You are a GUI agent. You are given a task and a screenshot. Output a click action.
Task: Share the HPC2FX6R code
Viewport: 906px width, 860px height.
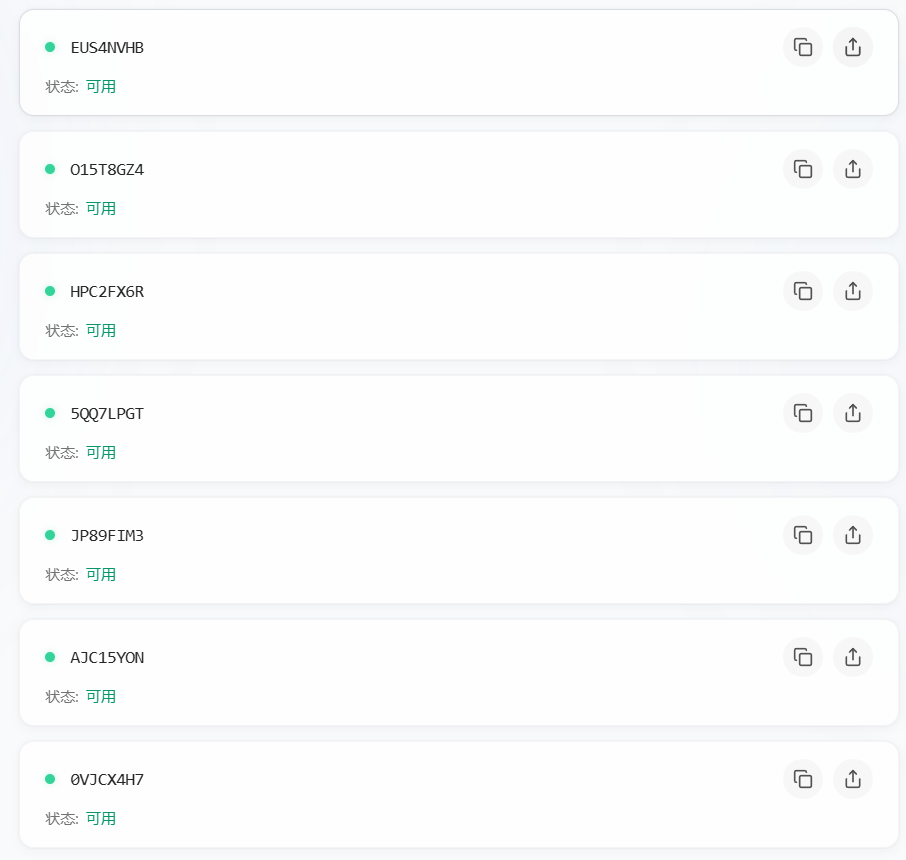[853, 291]
